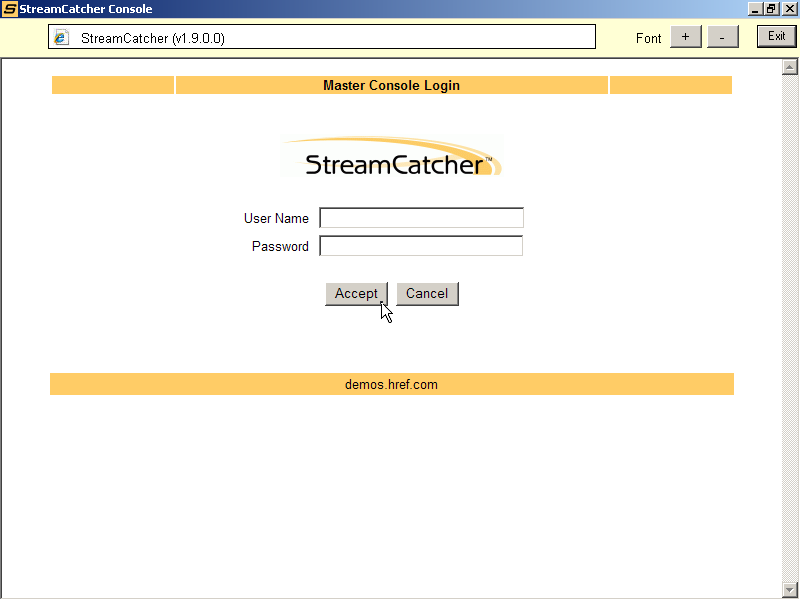Exit the StreamCatcher console
This screenshot has height=600, width=800.
click(777, 36)
